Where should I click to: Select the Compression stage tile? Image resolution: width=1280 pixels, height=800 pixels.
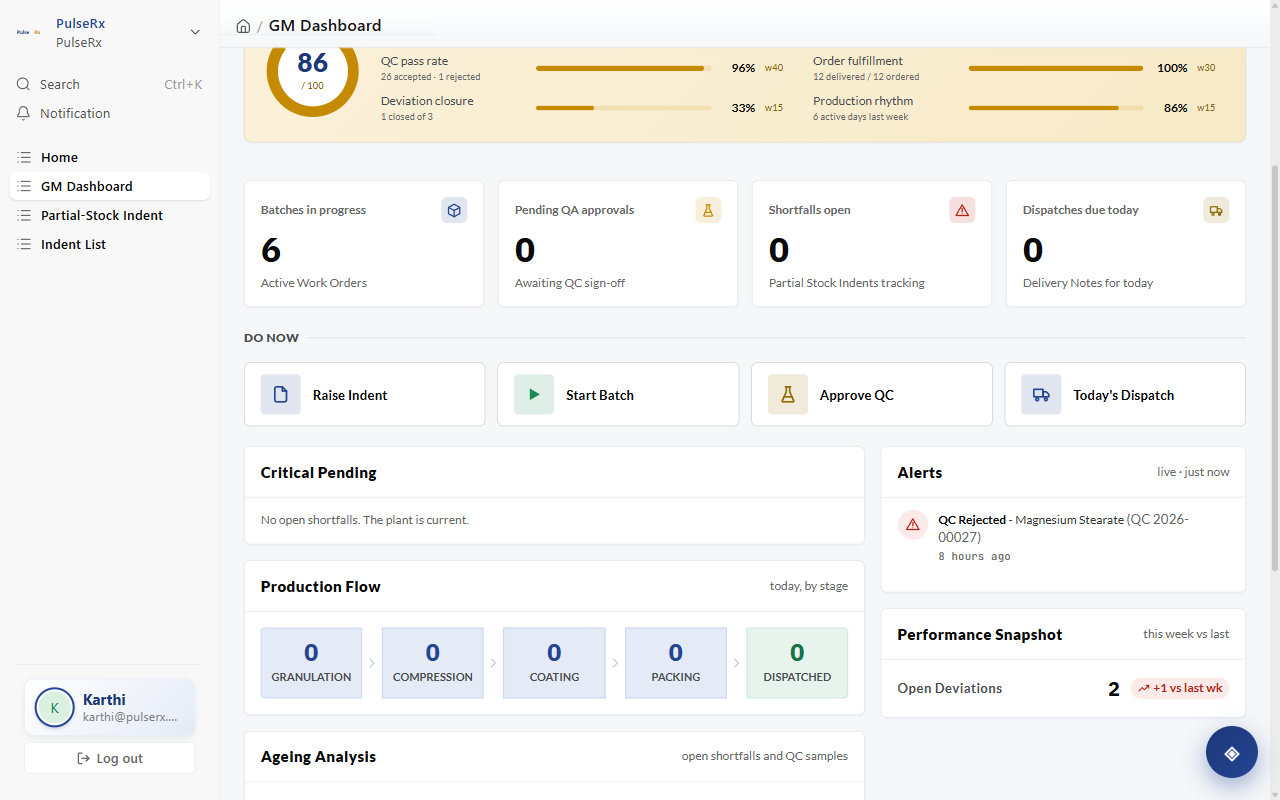433,663
